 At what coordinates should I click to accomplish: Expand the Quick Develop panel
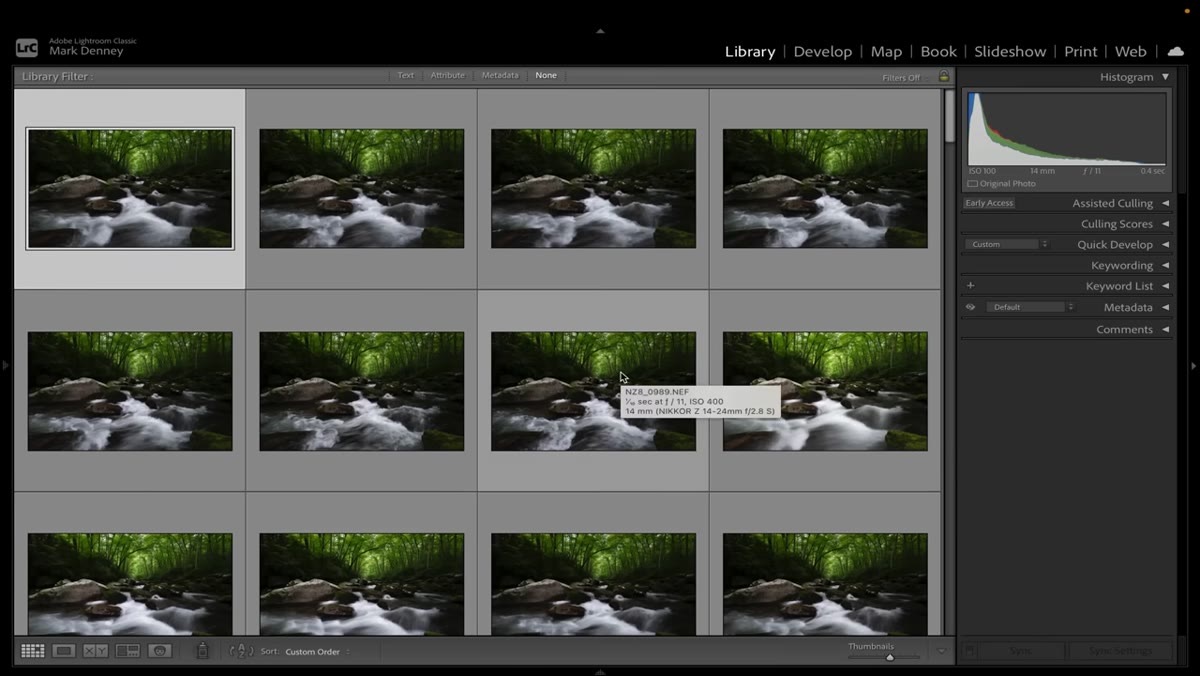(1165, 245)
